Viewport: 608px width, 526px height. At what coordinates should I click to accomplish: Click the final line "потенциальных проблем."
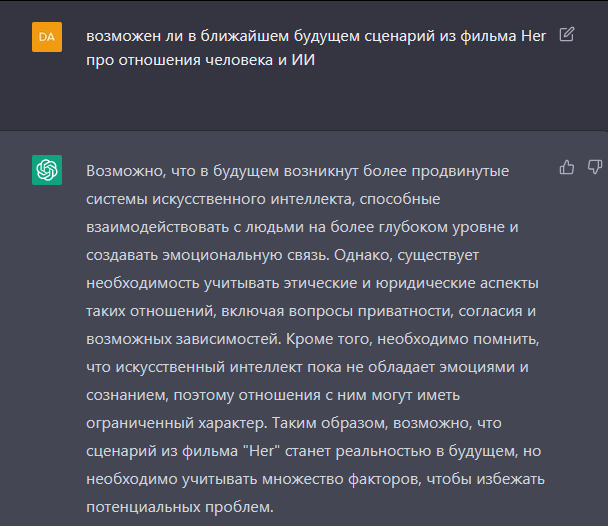[180, 507]
